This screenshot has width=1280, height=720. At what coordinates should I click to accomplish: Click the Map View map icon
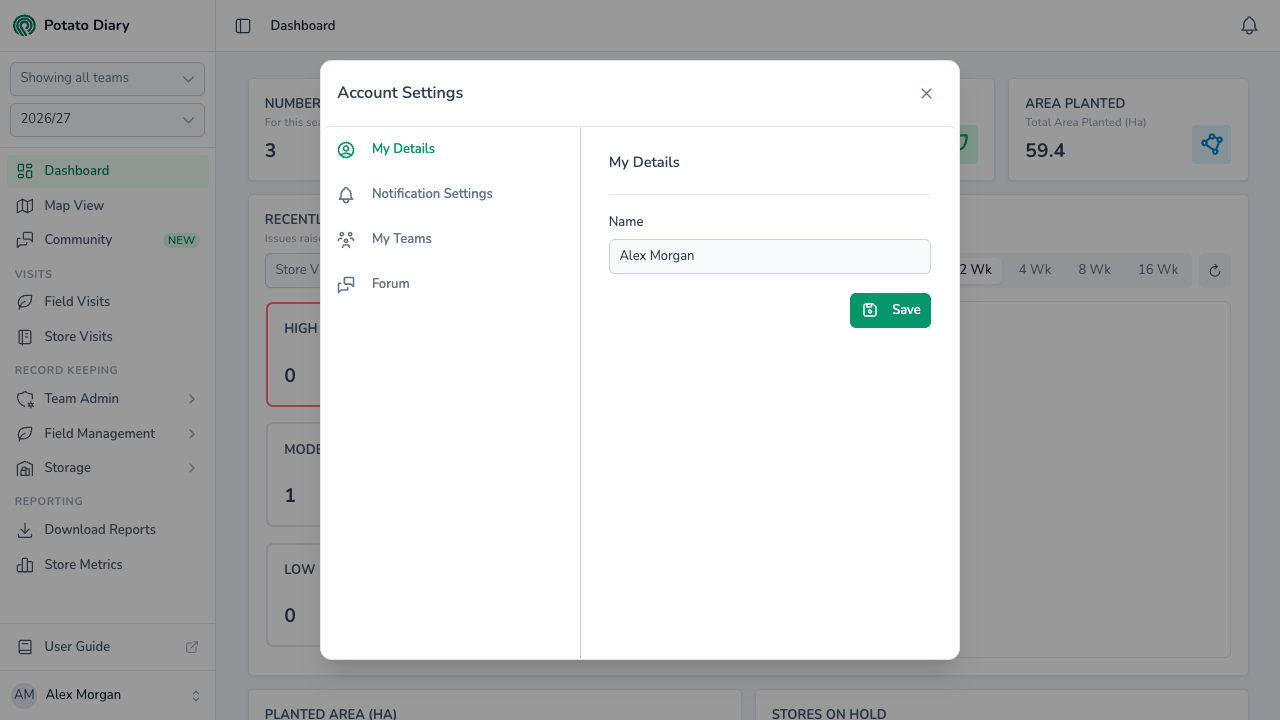(x=25, y=206)
